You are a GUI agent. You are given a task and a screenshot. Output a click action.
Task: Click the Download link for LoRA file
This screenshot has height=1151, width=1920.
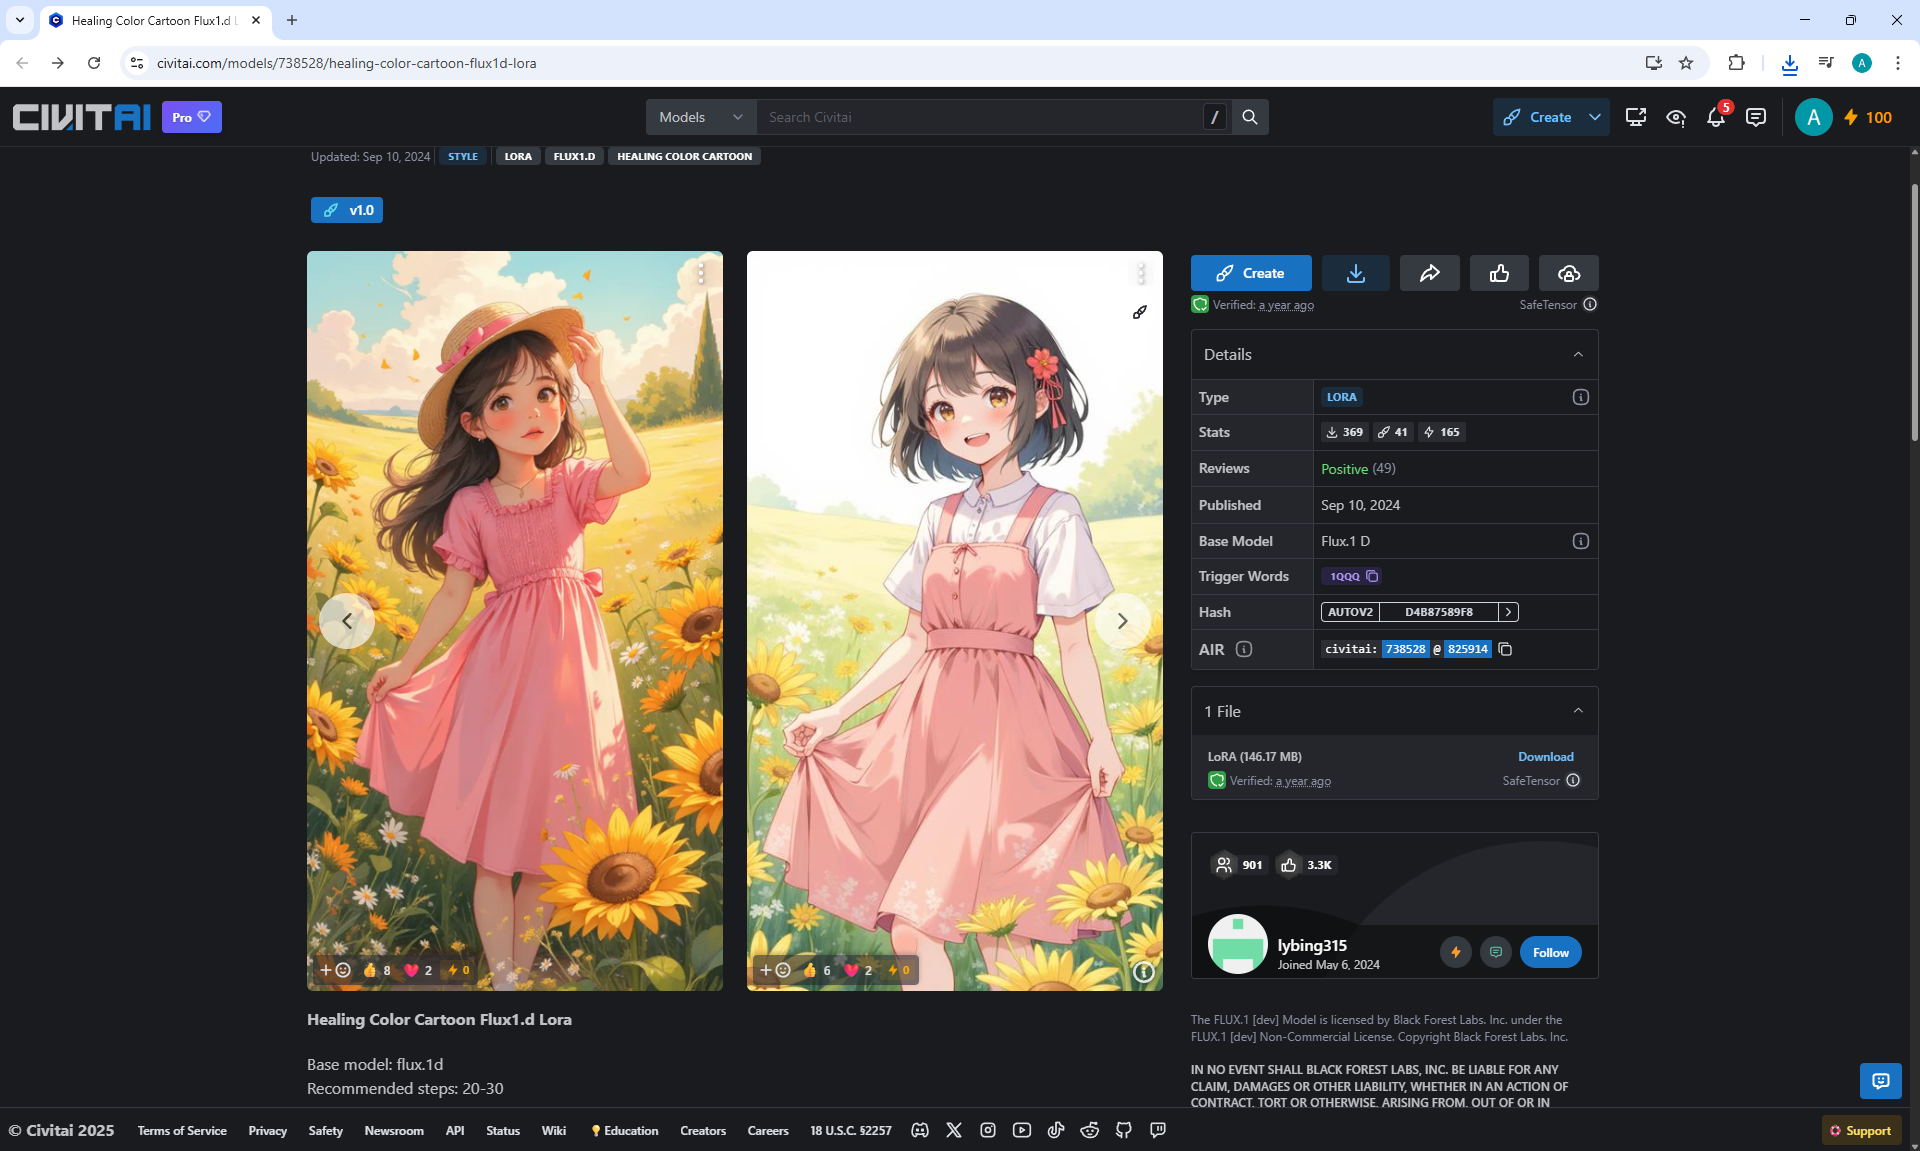click(x=1545, y=756)
